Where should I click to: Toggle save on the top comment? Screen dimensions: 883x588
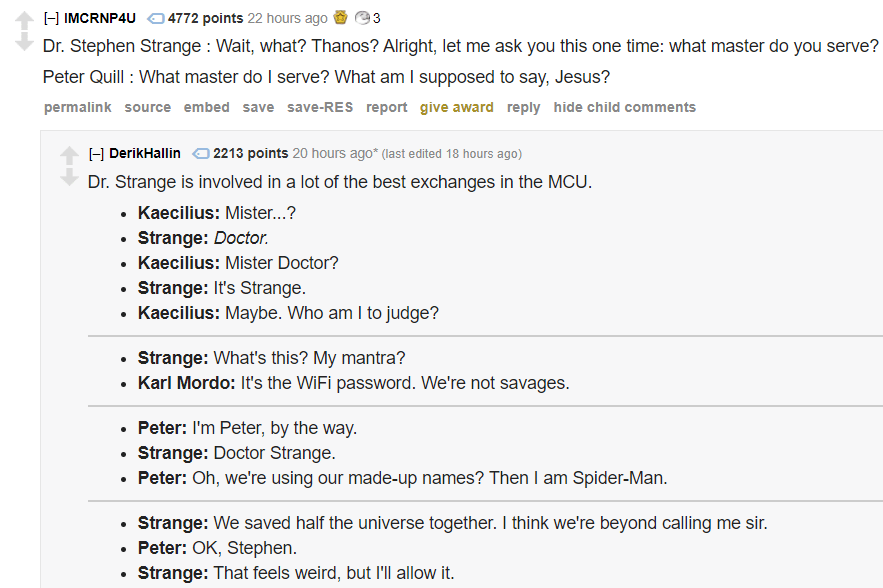click(x=258, y=107)
